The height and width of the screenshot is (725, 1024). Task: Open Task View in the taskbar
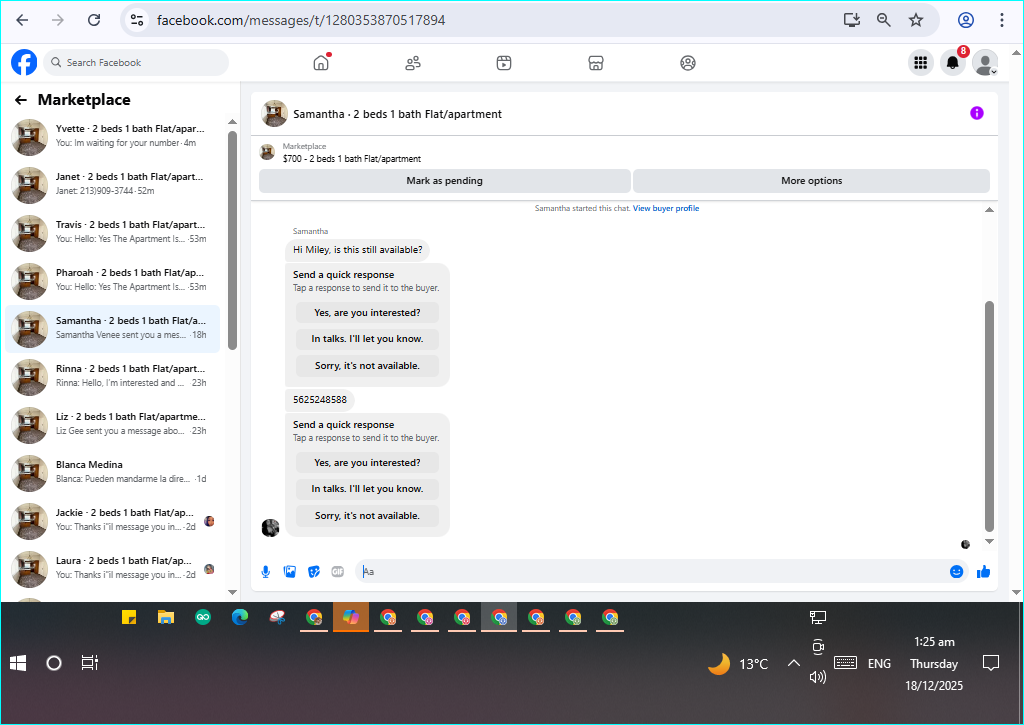point(89,664)
